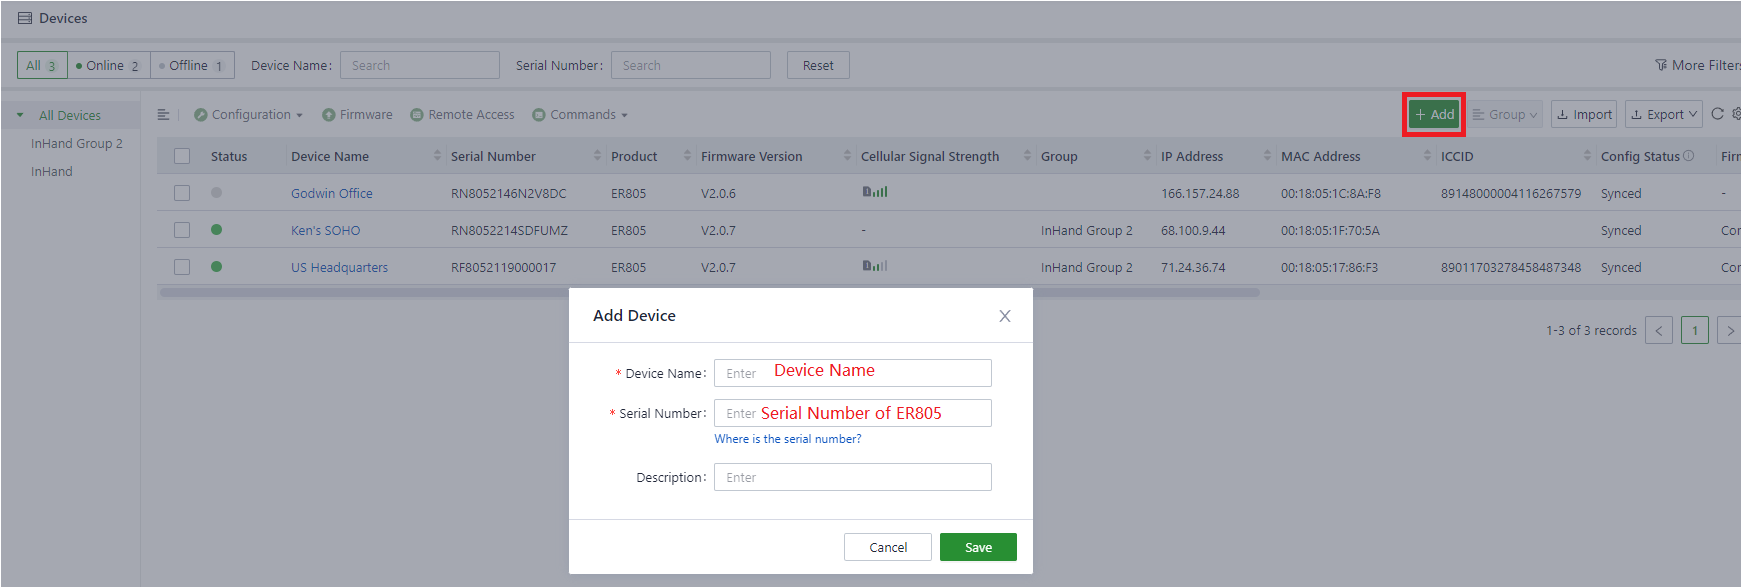This screenshot has height=587, width=1741.
Task: Select the Godwin Office row checkbox
Action: [x=182, y=193]
